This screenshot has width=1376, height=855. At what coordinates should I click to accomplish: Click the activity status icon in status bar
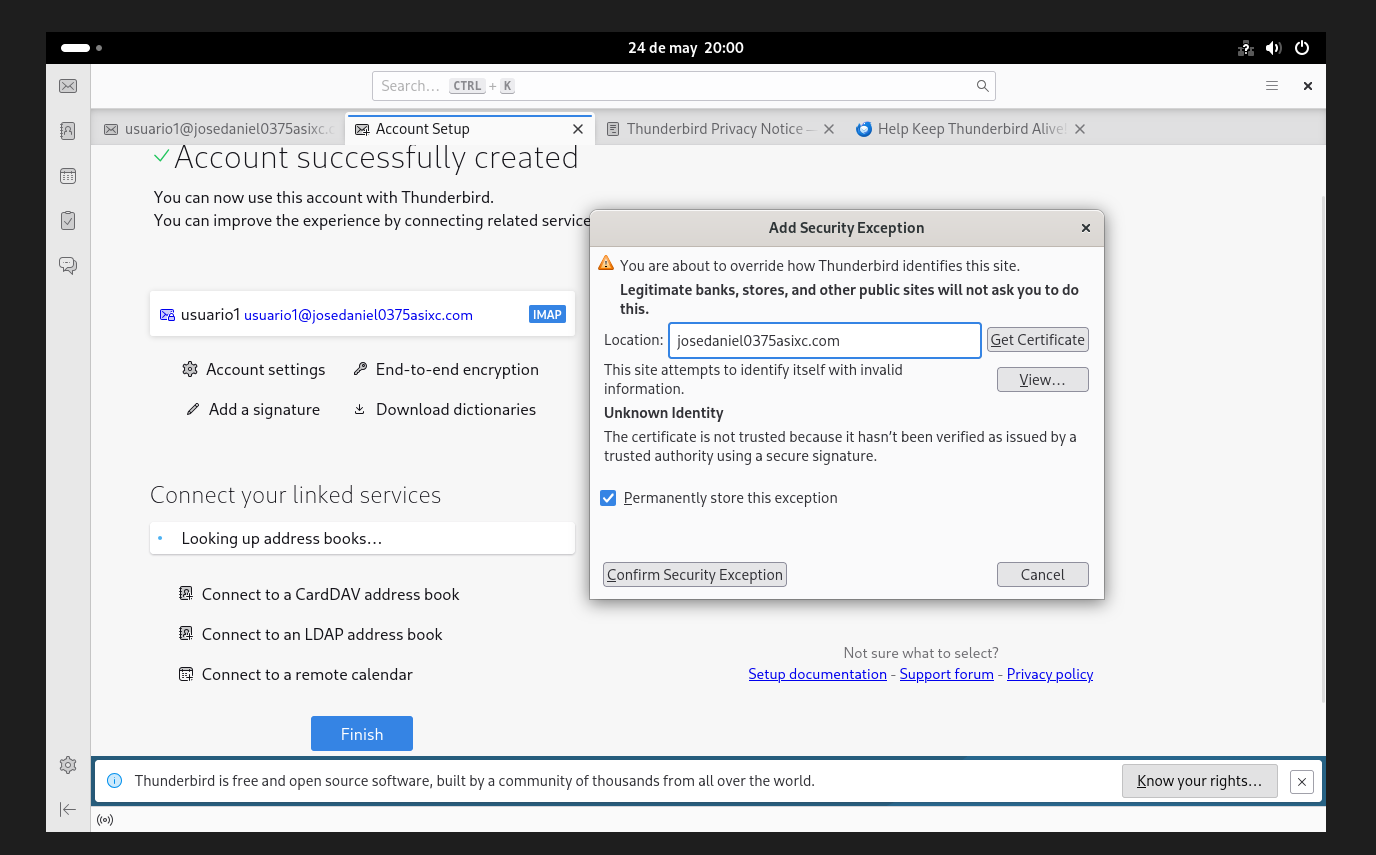(105, 820)
